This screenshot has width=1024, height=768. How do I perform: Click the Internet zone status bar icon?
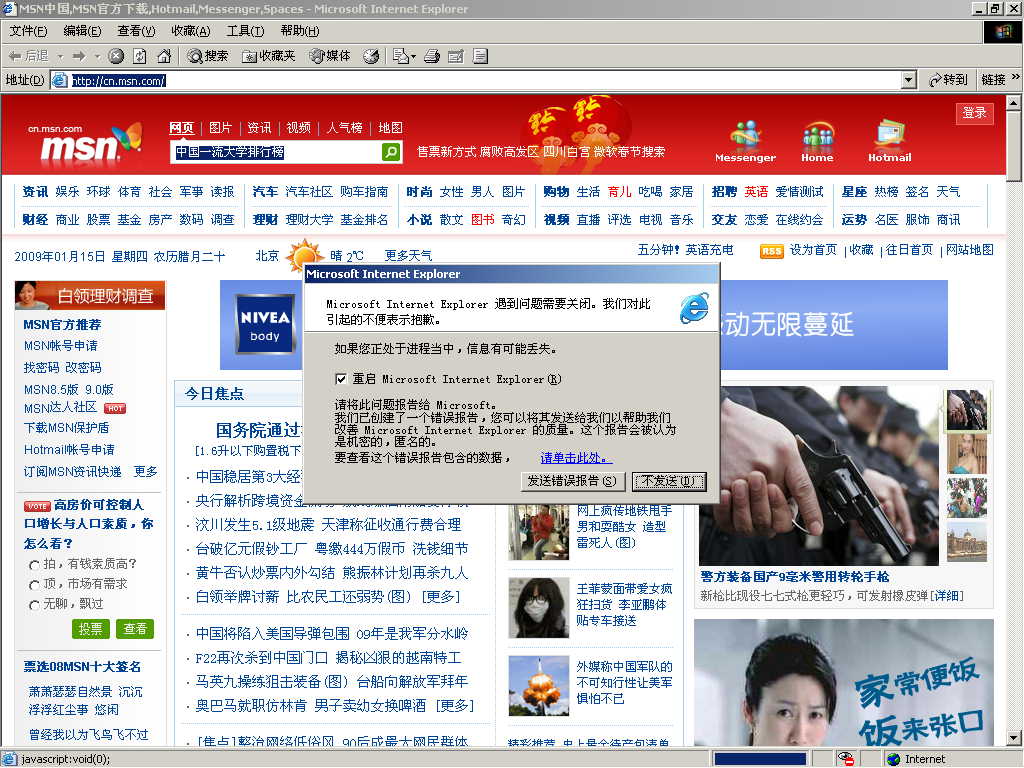coord(893,760)
